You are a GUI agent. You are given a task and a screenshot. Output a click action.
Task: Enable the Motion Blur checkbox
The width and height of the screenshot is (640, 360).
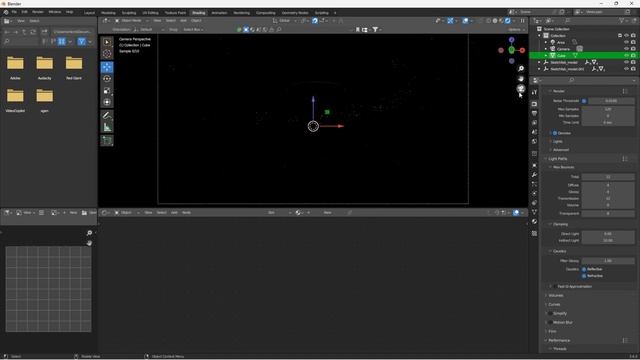(x=551, y=322)
